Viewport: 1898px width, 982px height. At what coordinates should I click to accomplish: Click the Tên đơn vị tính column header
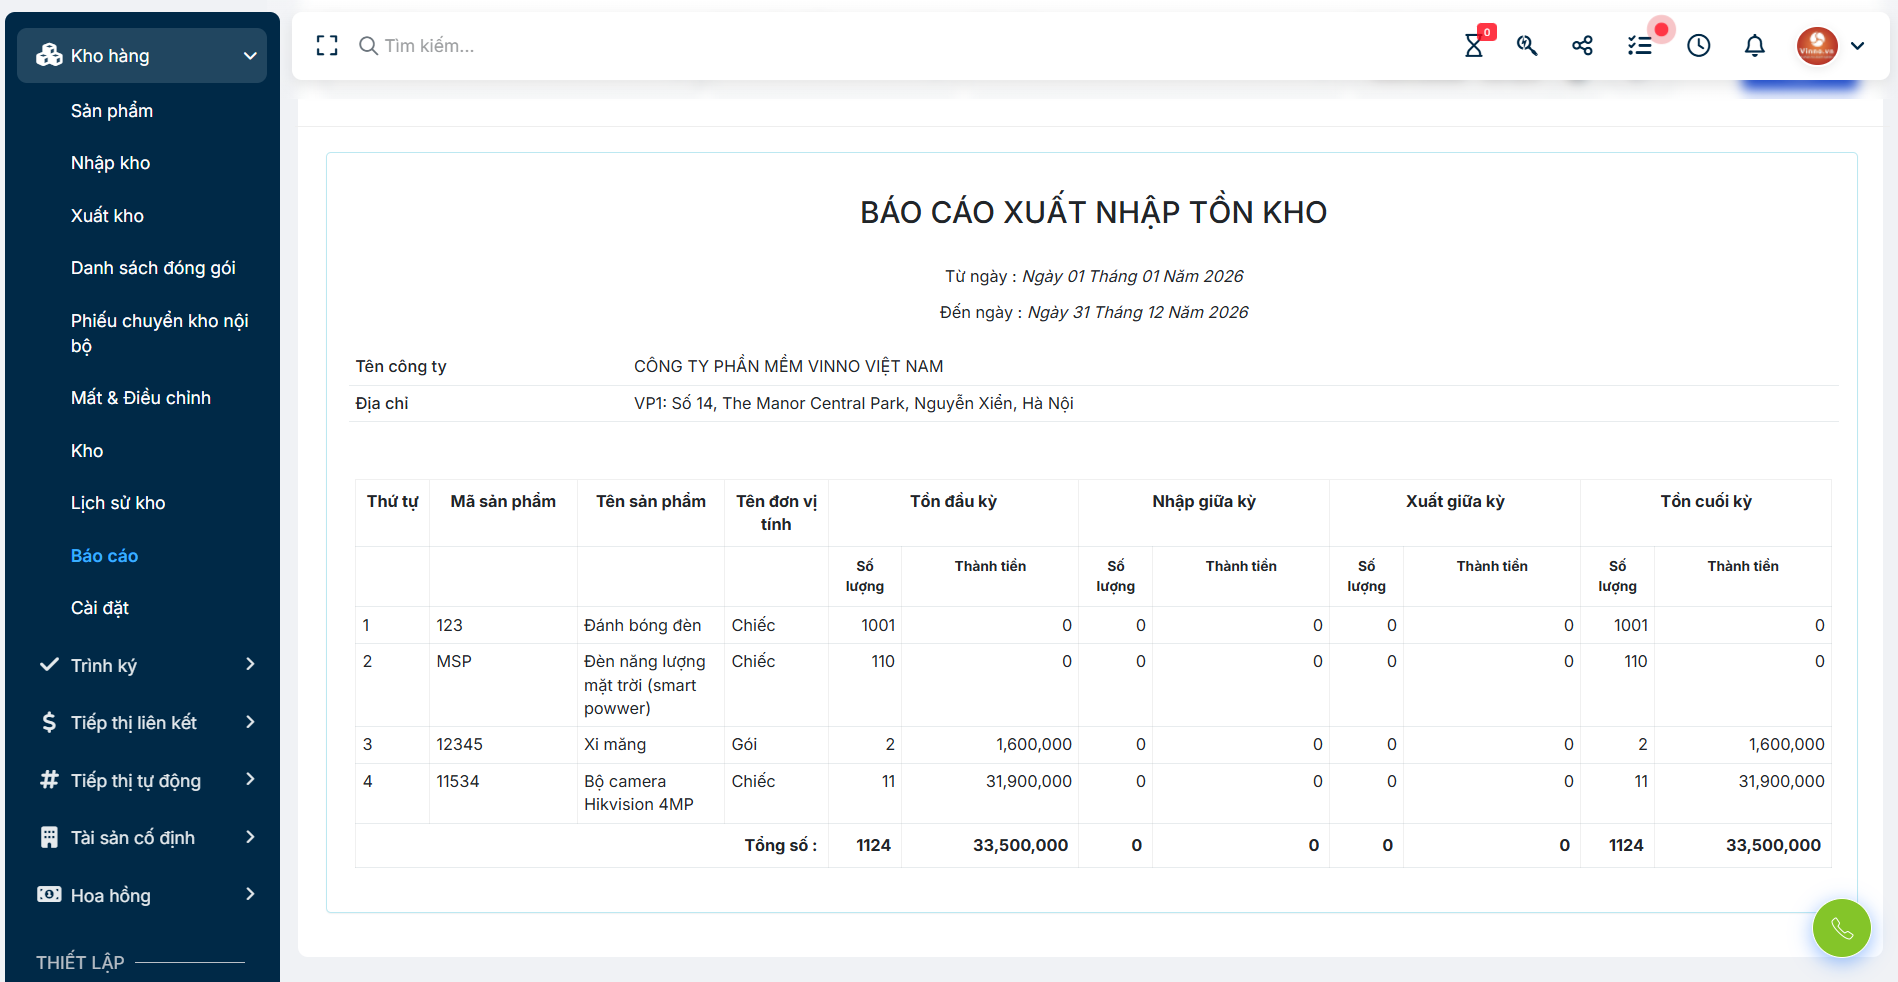[x=776, y=512]
